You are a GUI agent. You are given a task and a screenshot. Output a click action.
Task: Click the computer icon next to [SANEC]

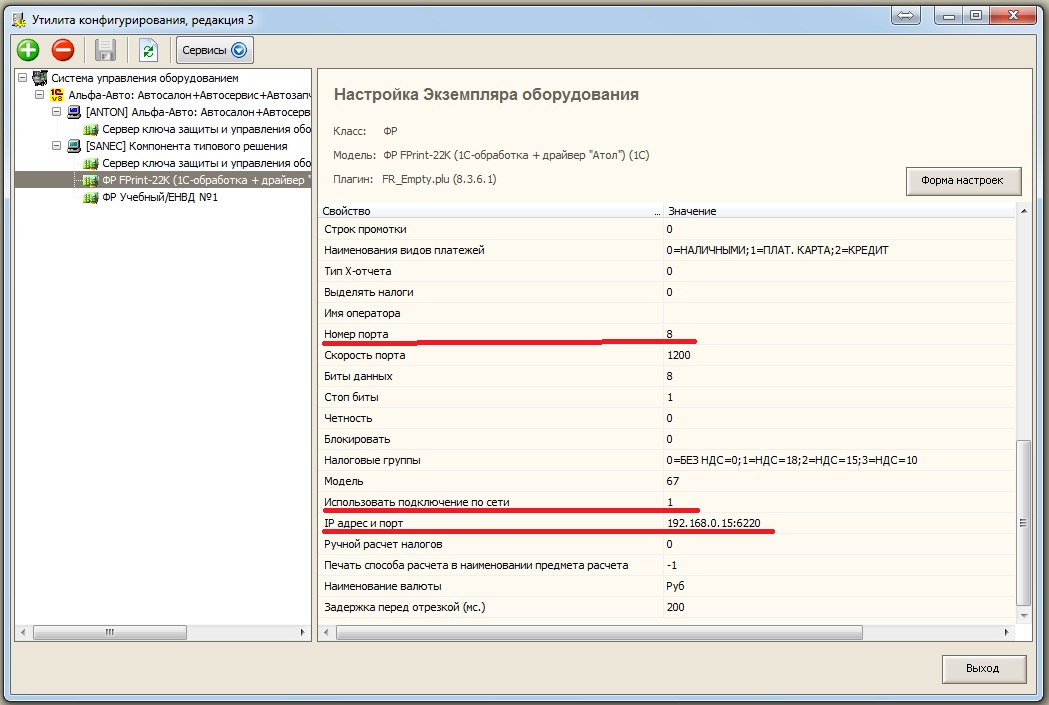point(74,146)
